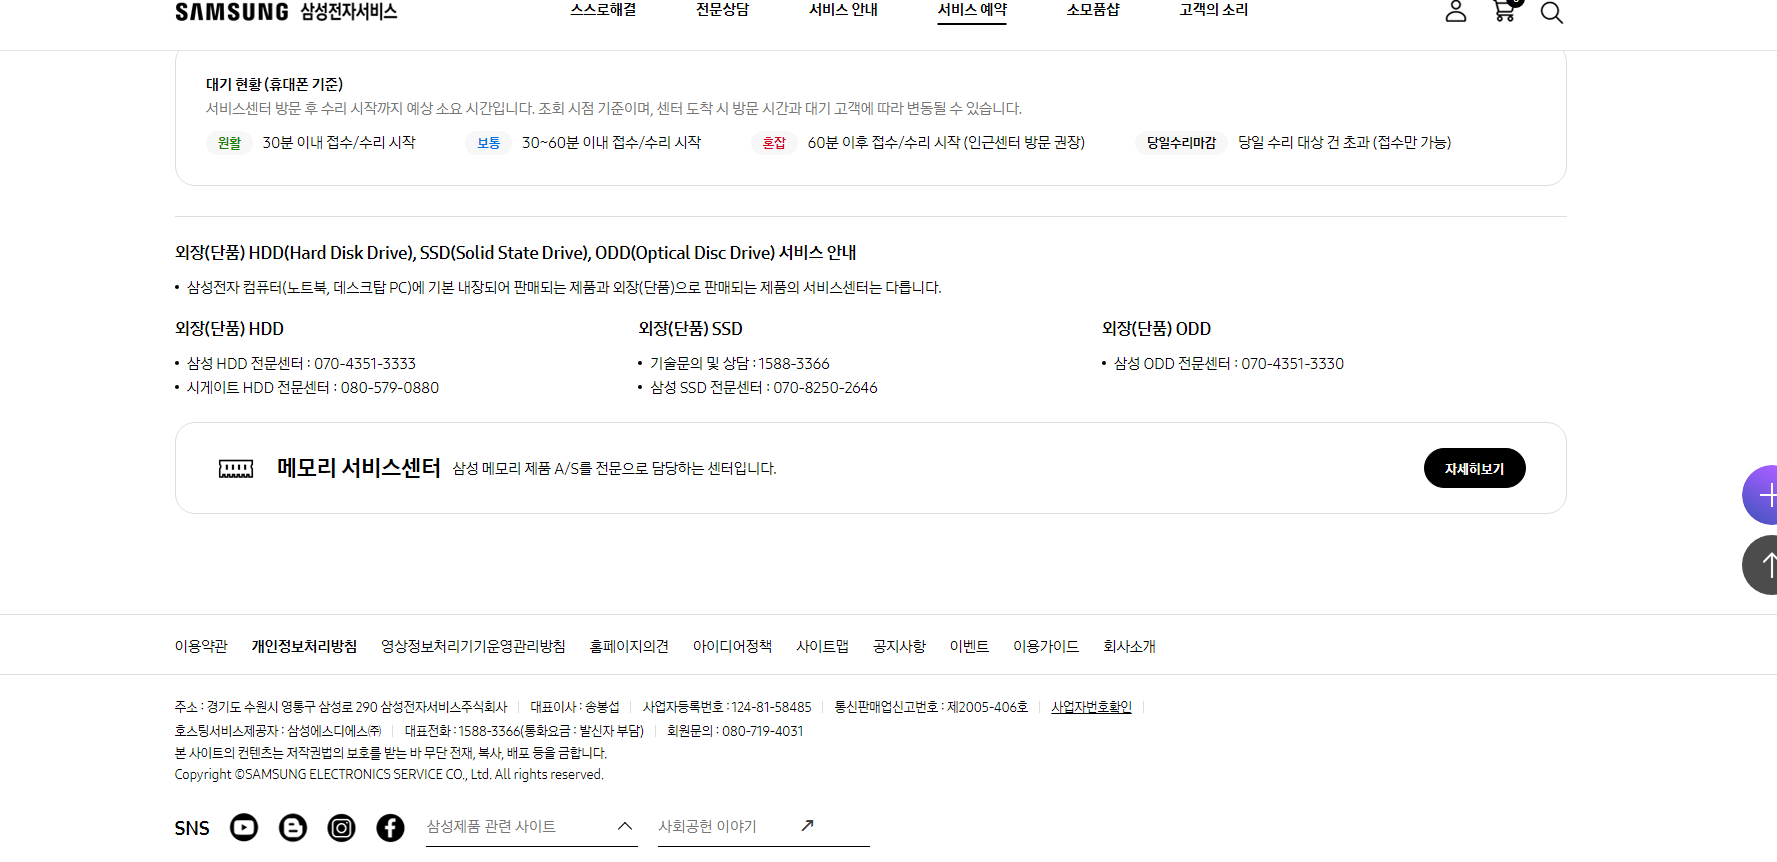Open the Instagram SNS icon
The height and width of the screenshot is (862, 1777).
click(x=342, y=828)
